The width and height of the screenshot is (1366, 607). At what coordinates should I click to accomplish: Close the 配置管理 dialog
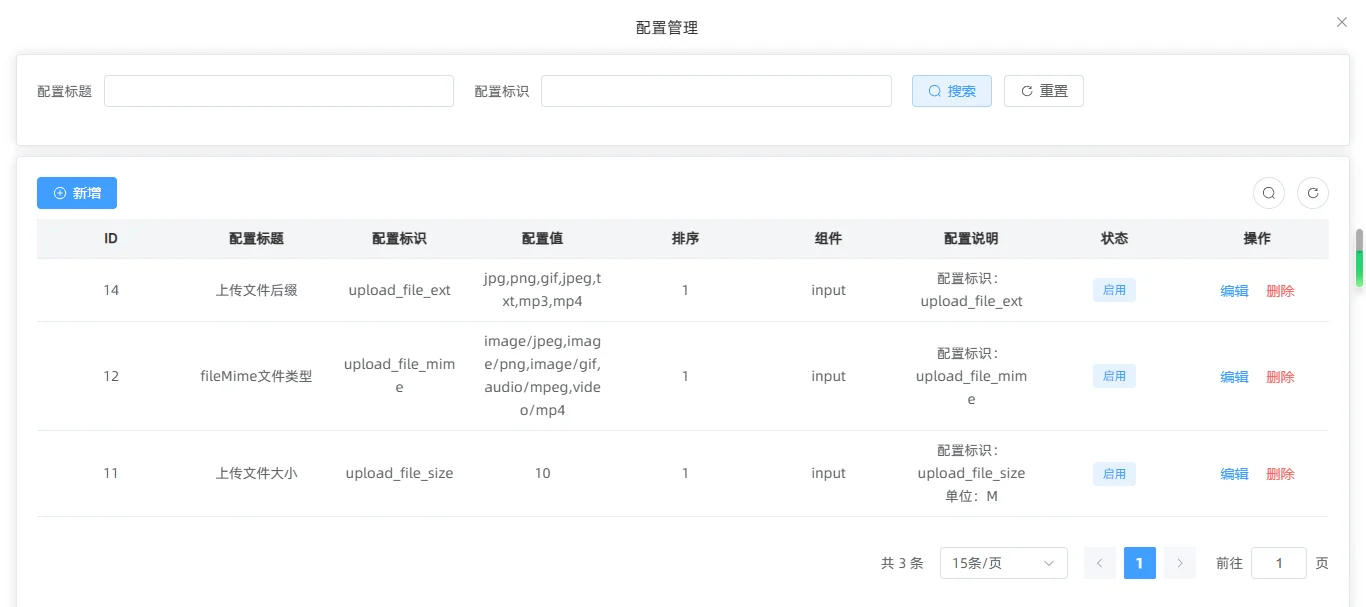tap(1341, 21)
